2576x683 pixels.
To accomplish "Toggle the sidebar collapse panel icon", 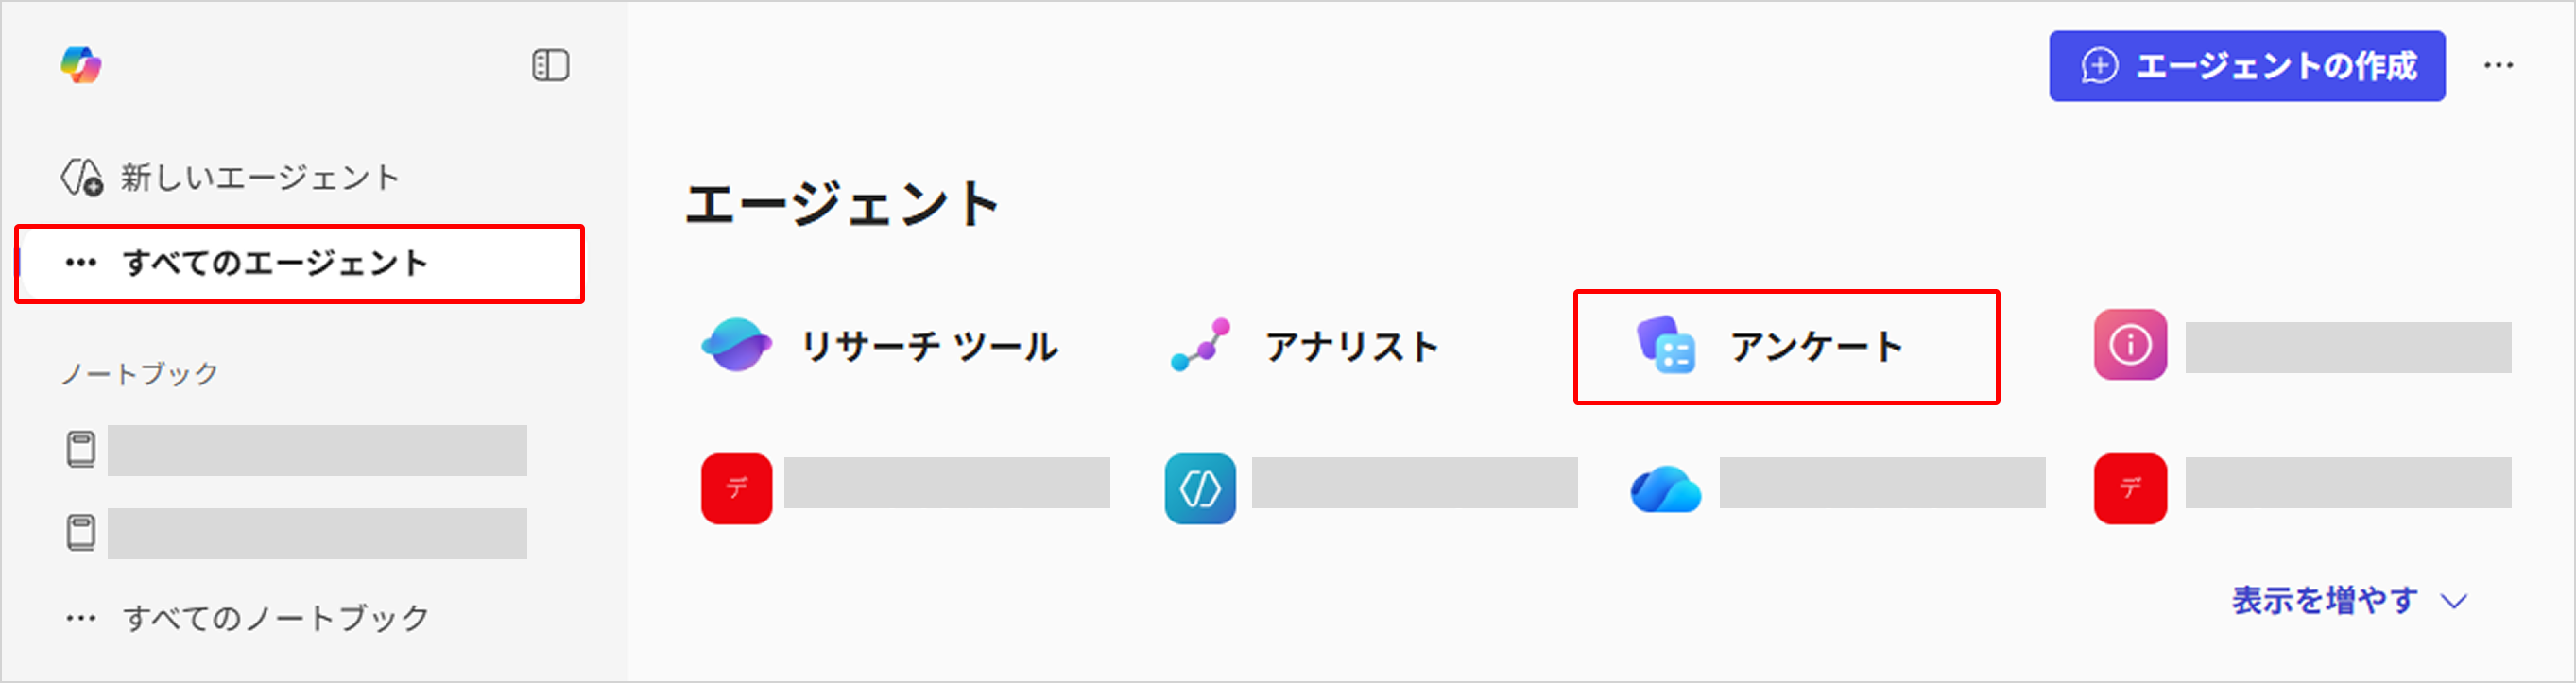I will [x=550, y=65].
